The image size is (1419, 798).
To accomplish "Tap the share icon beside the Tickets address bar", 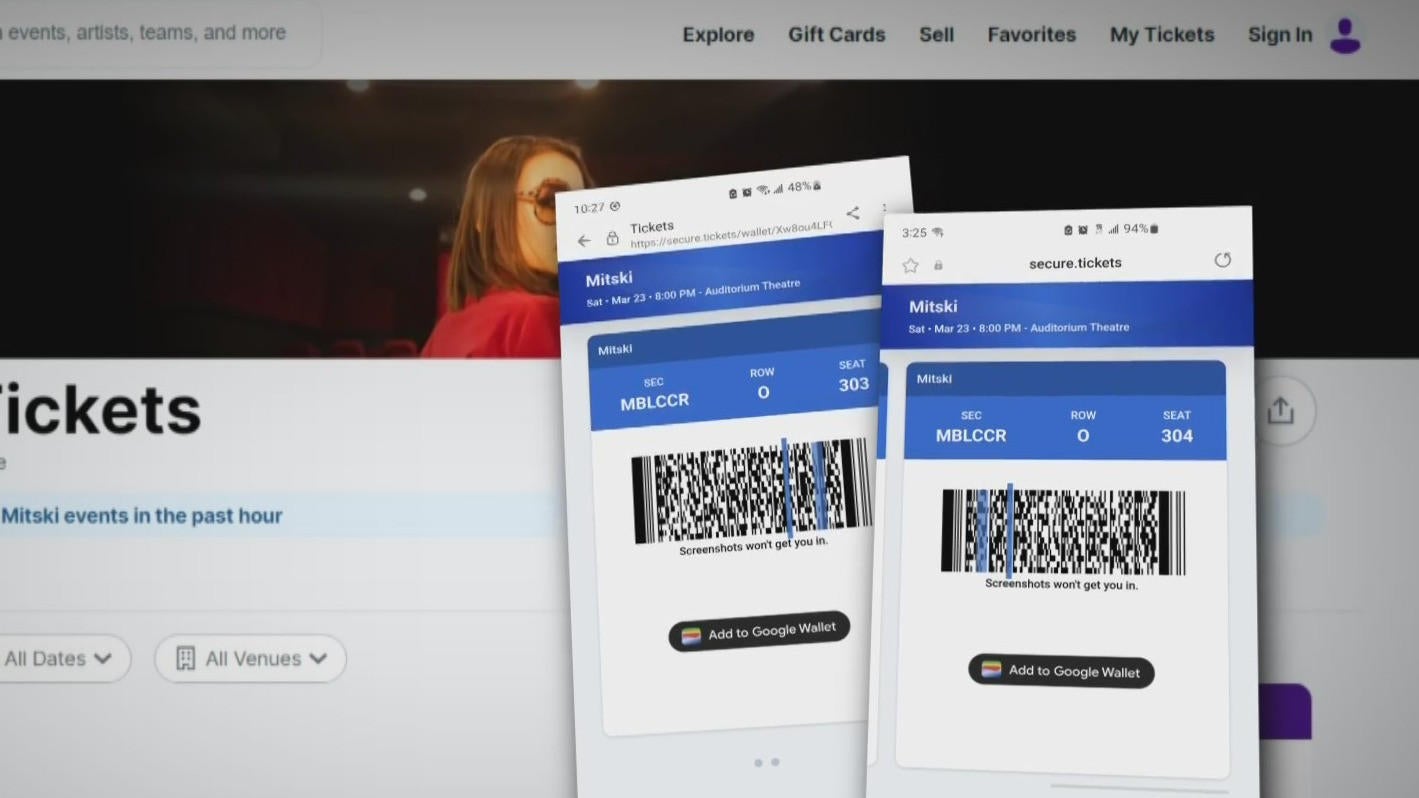I will pyautogui.click(x=853, y=213).
